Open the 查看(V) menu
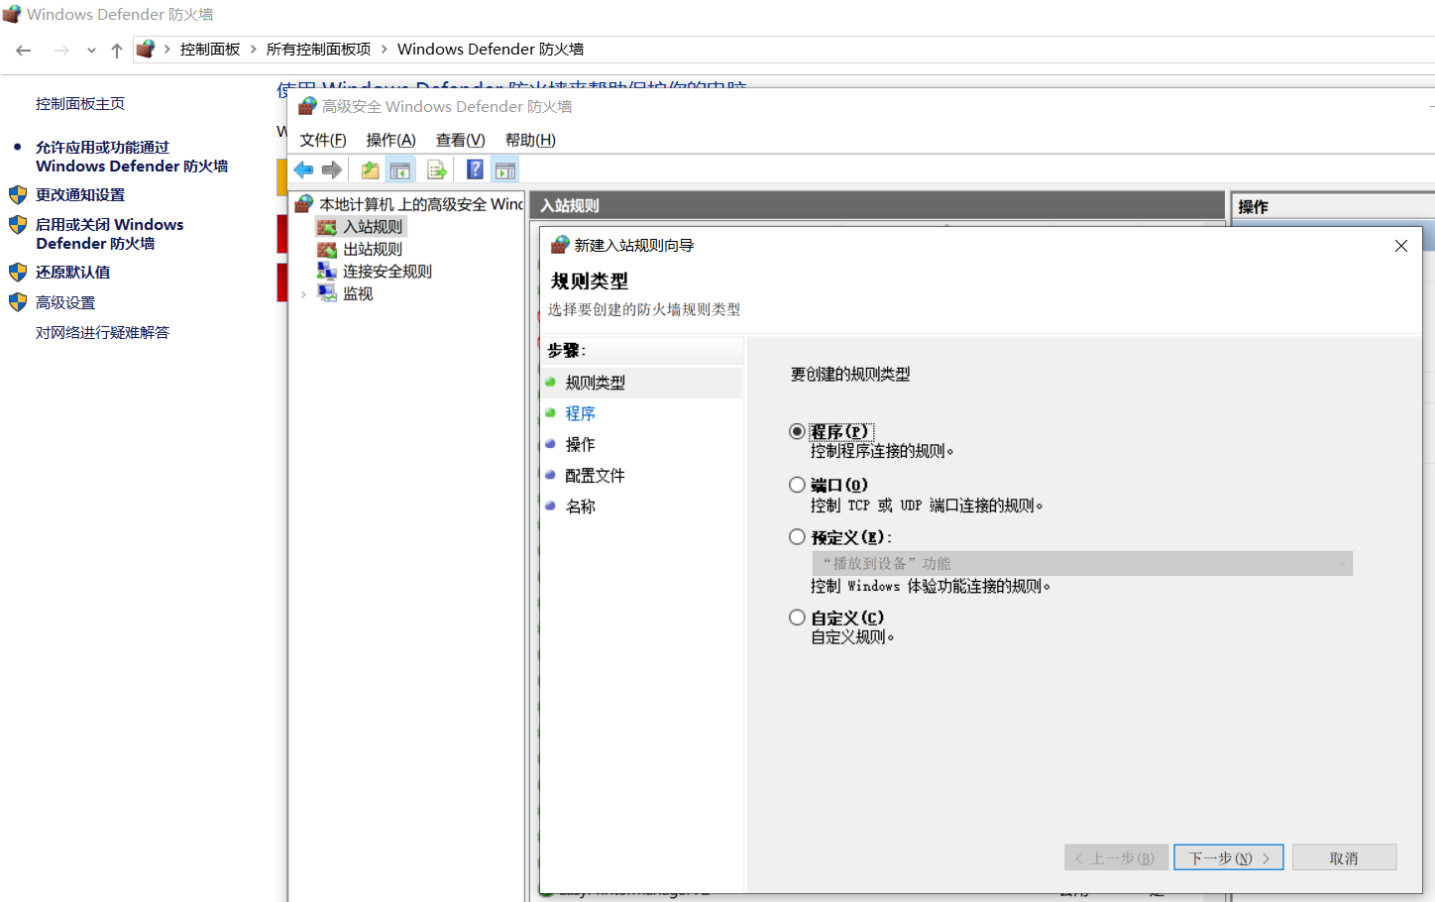The width and height of the screenshot is (1435, 902). tap(460, 140)
